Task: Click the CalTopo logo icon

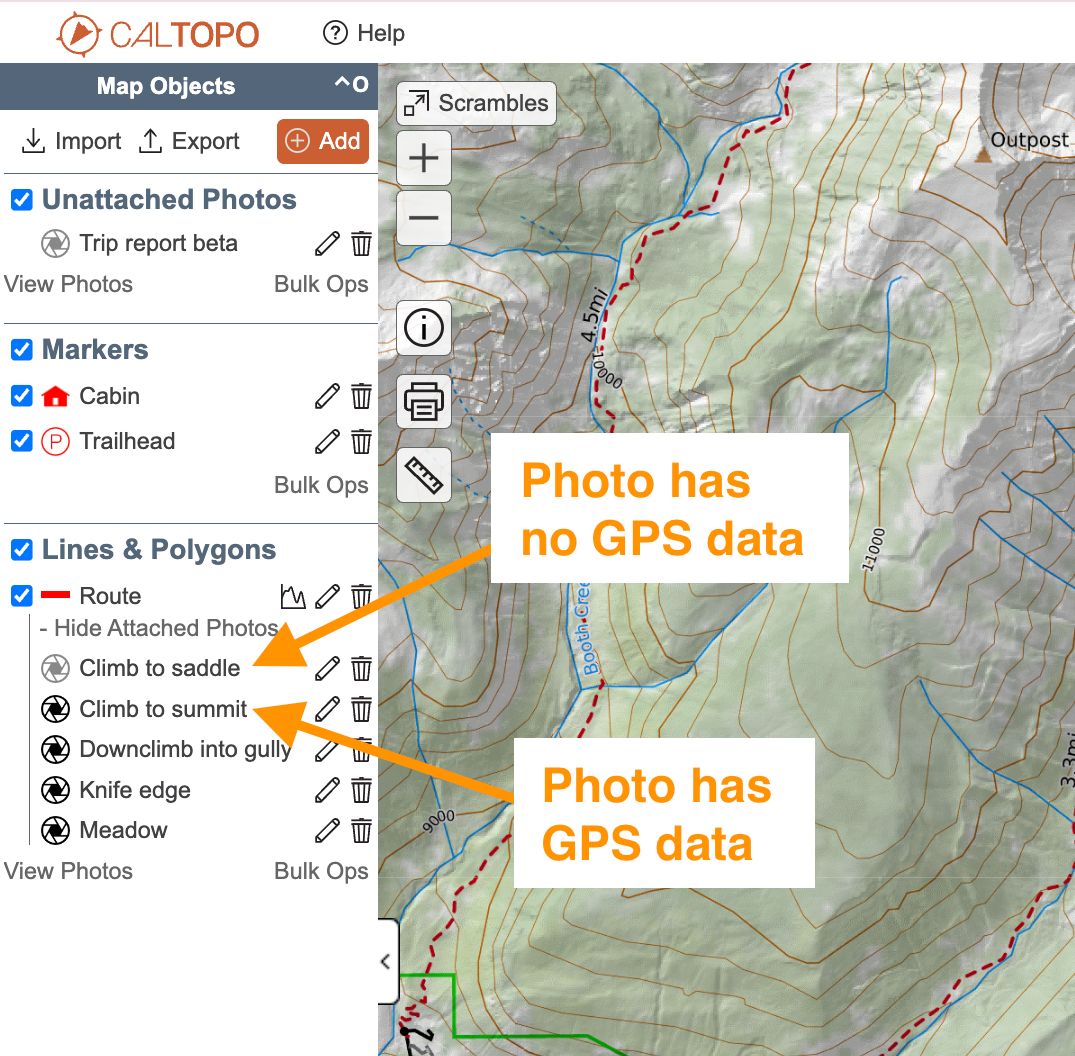Action: 80,33
